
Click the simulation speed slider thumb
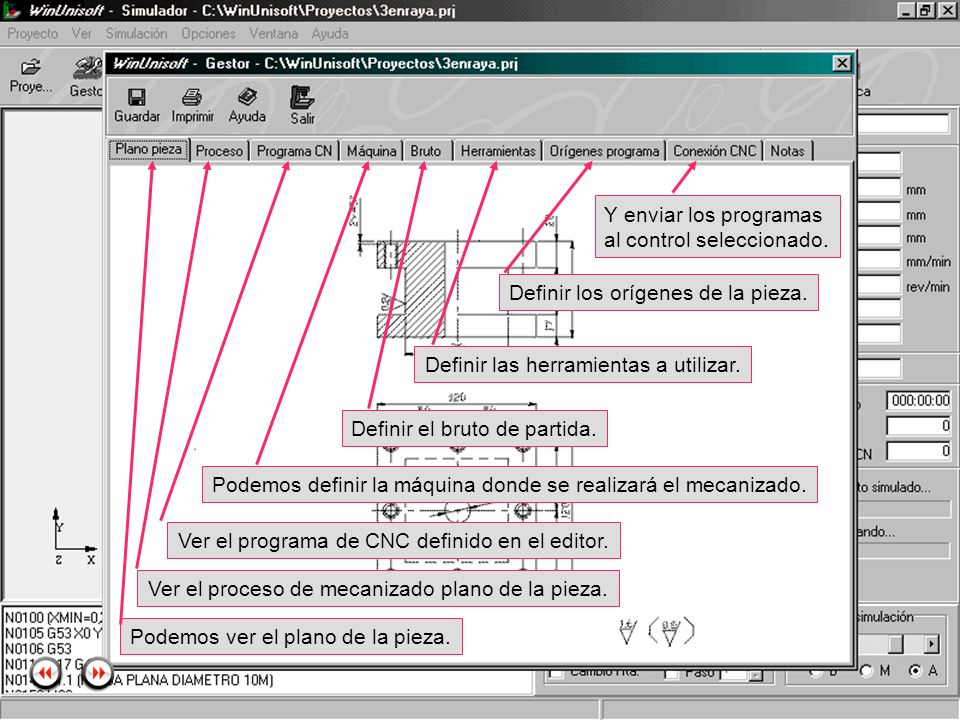896,643
